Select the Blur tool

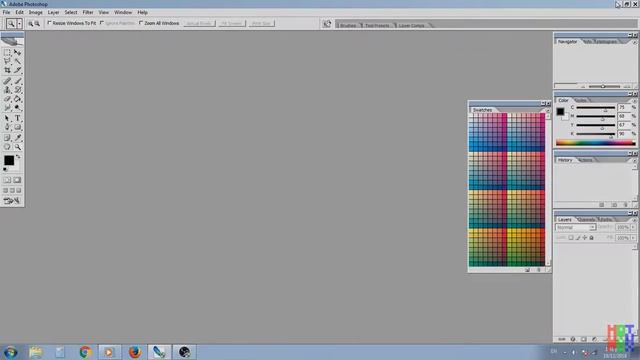point(7,108)
